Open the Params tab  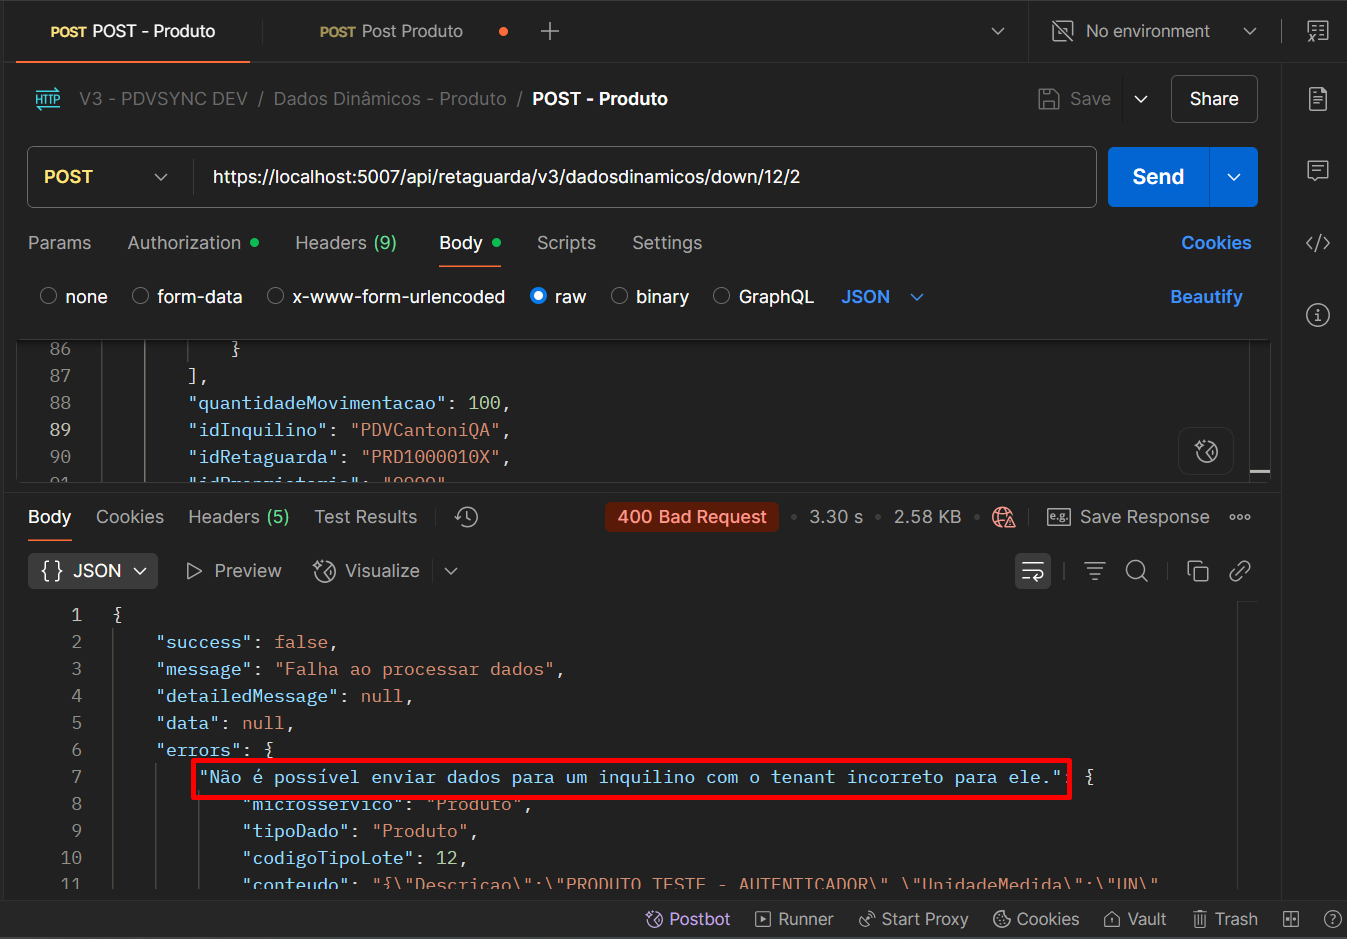coord(59,243)
